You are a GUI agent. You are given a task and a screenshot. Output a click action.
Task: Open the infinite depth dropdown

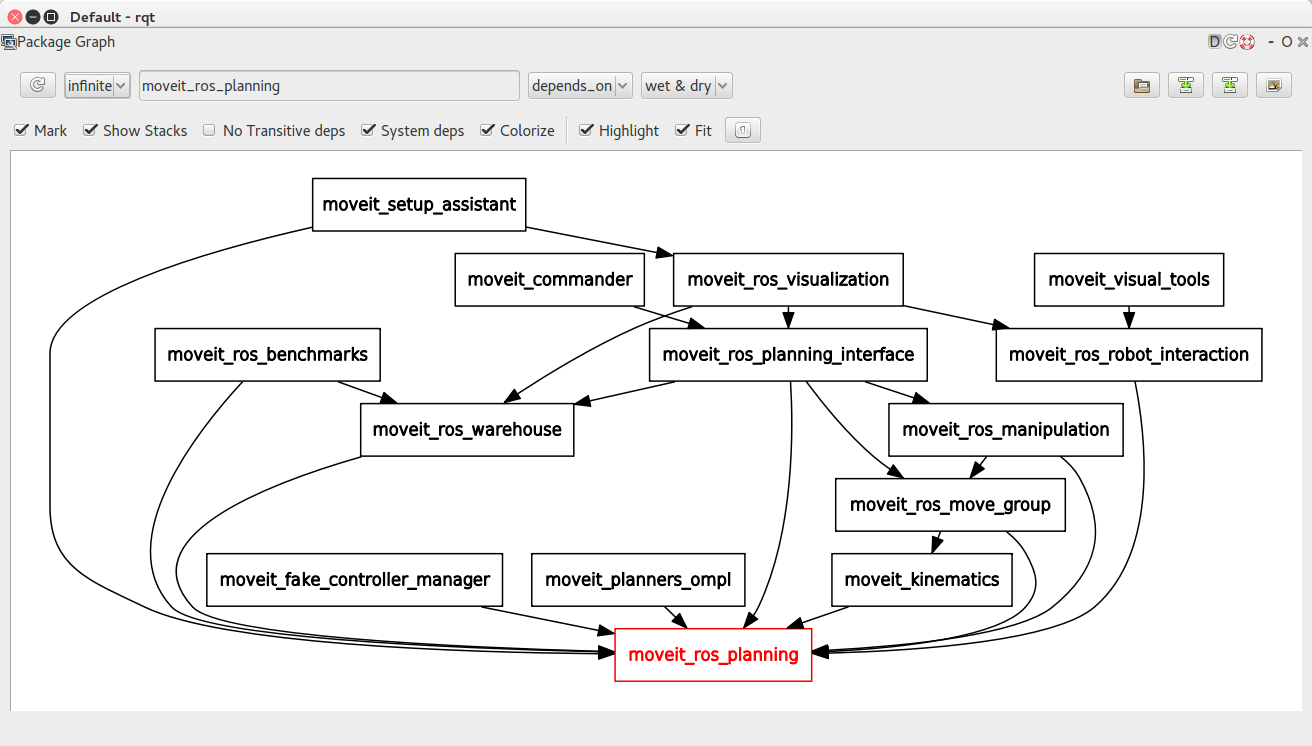point(97,86)
